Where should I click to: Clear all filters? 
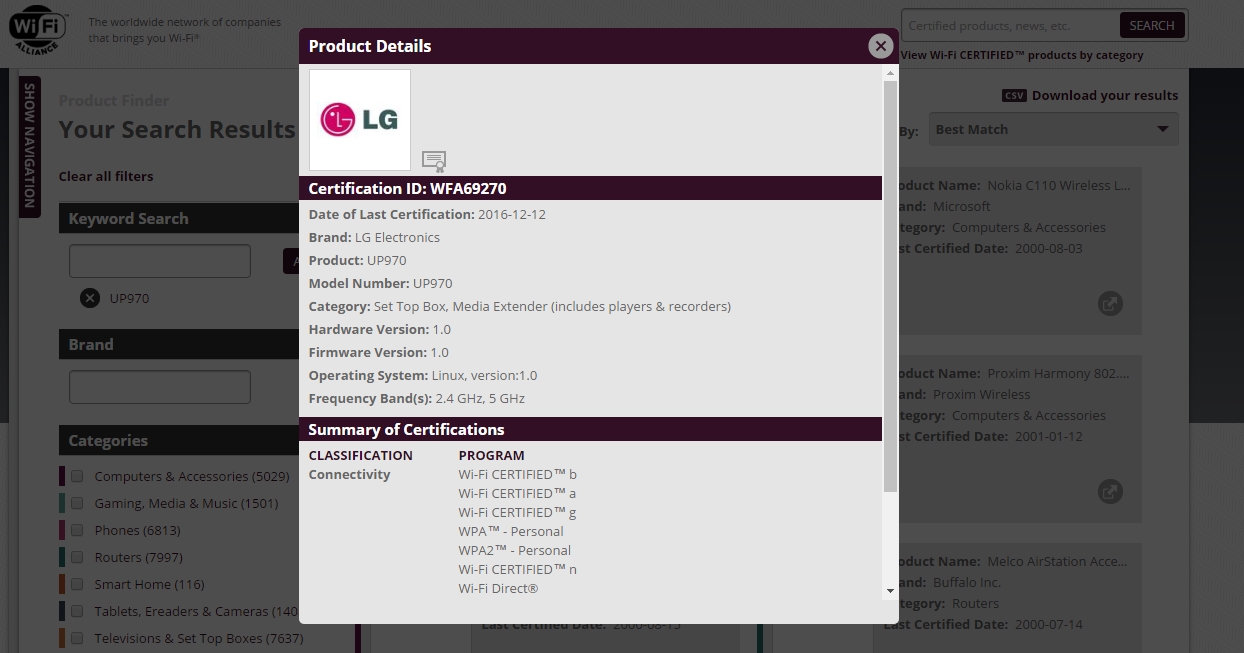pos(106,176)
